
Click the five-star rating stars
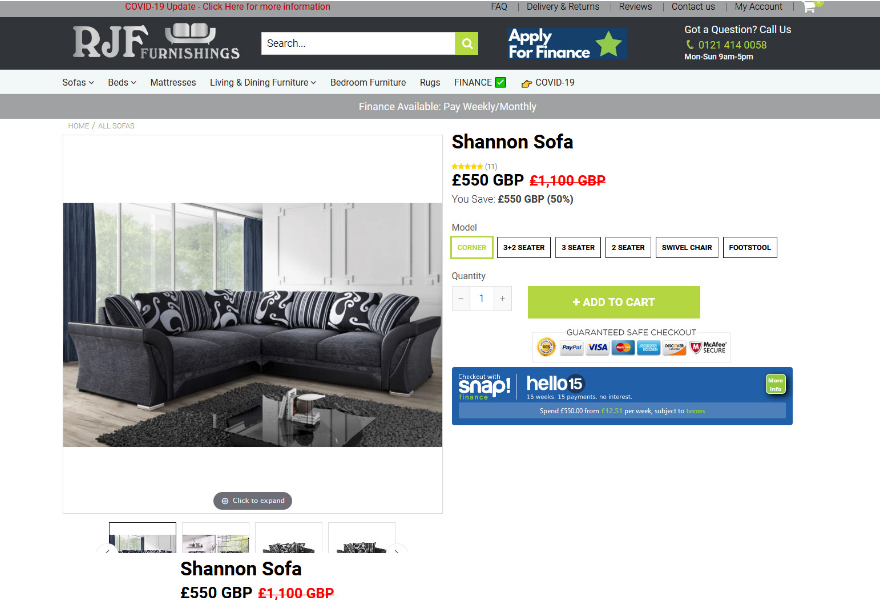pyautogui.click(x=467, y=166)
